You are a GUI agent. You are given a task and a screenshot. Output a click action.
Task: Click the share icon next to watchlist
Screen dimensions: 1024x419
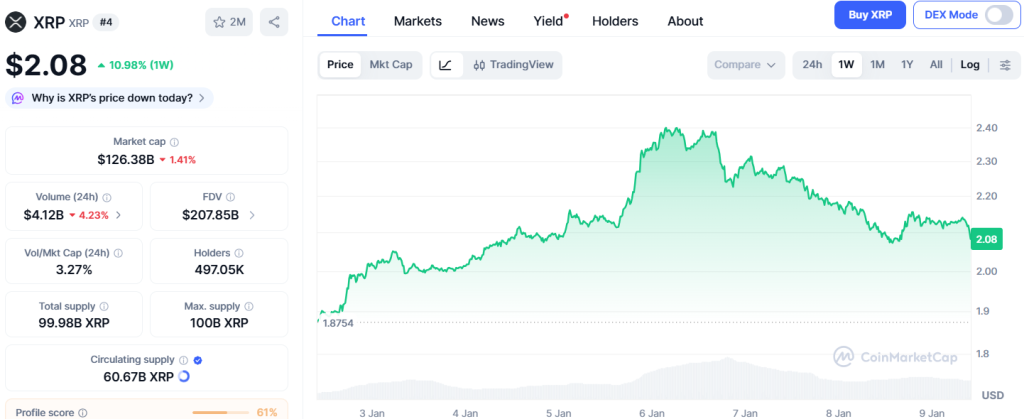pos(274,21)
